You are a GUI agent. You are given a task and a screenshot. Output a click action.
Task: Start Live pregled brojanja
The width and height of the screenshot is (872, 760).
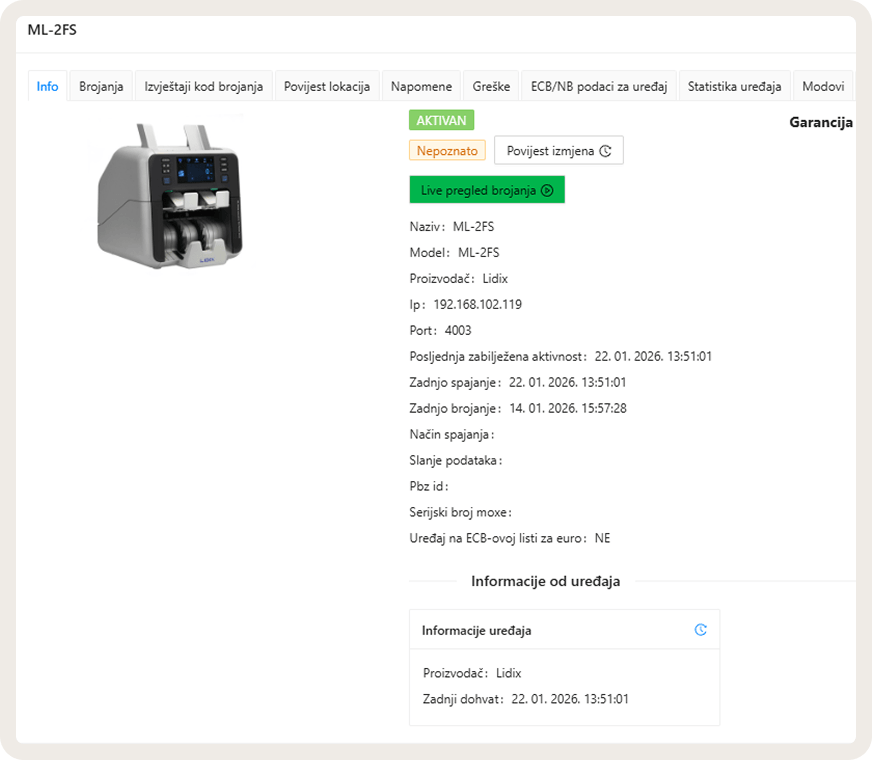point(487,190)
